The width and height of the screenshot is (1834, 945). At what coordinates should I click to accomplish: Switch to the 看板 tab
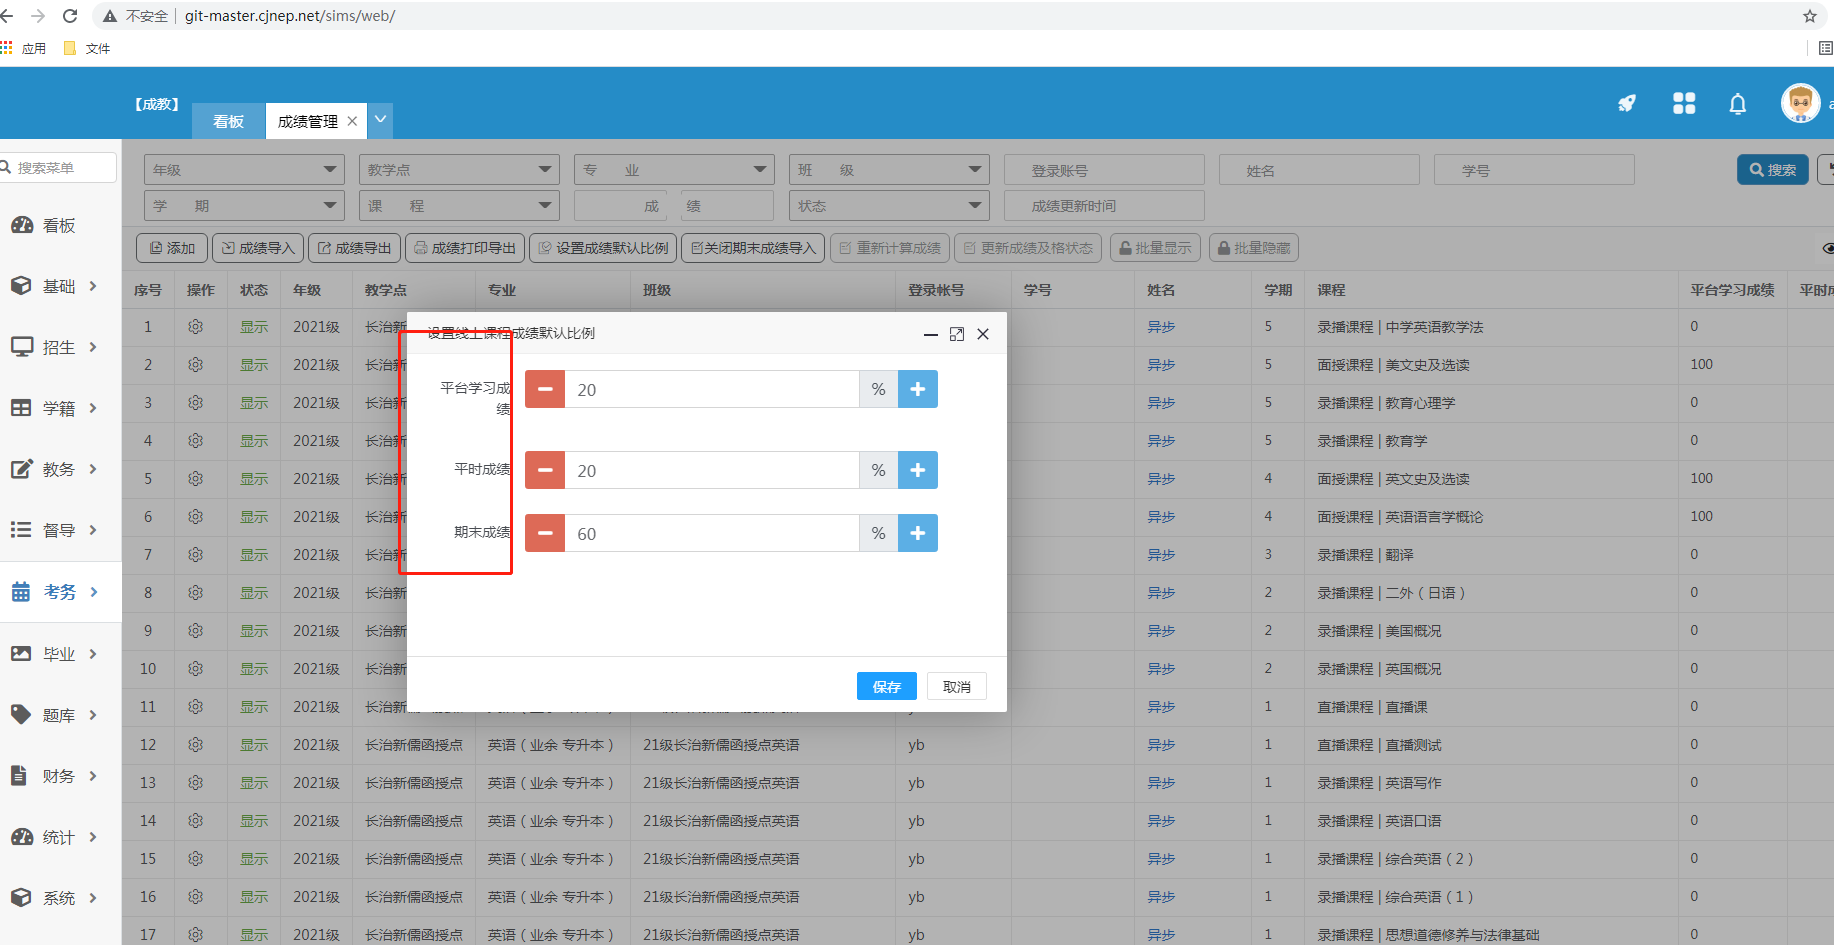[228, 121]
